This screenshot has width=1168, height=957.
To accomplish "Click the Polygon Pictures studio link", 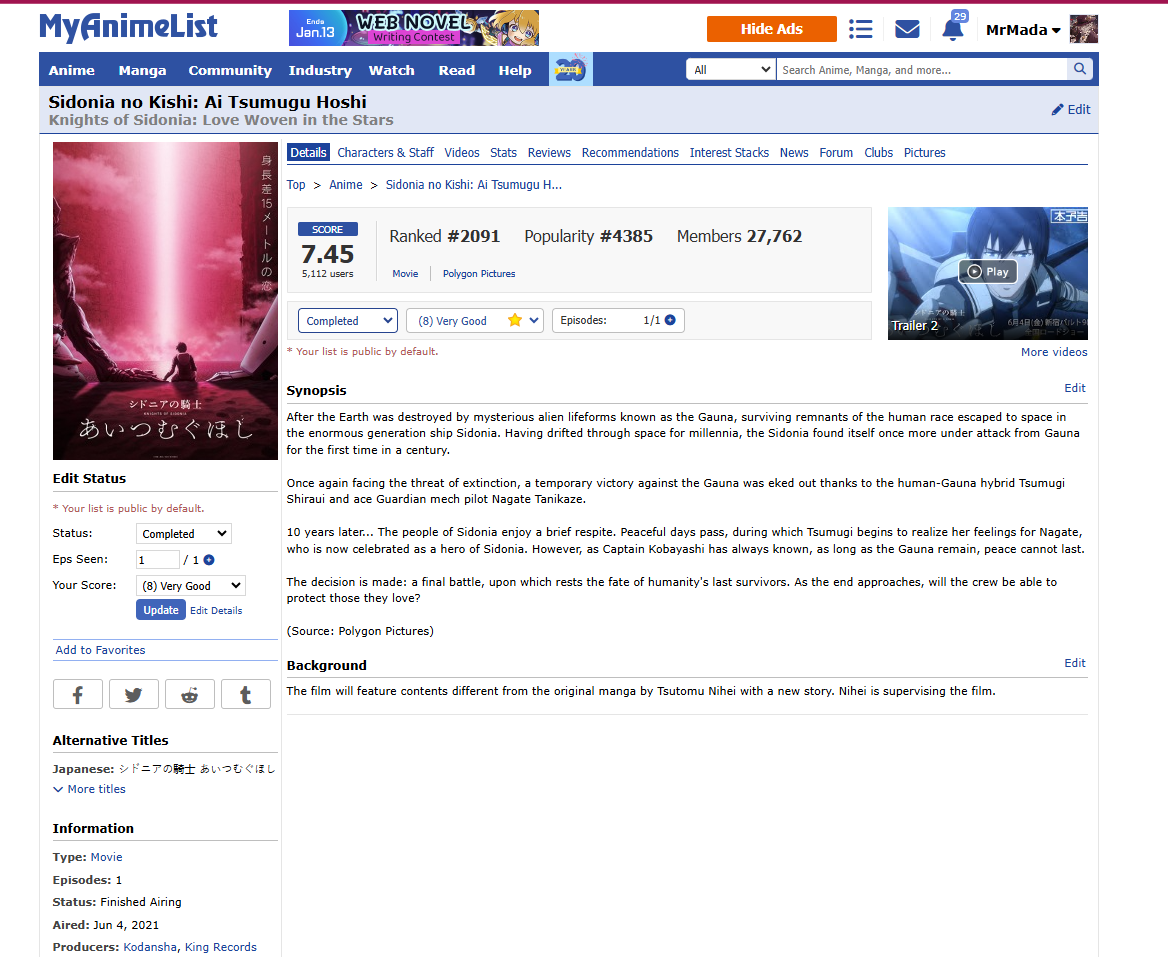I will (x=479, y=274).
